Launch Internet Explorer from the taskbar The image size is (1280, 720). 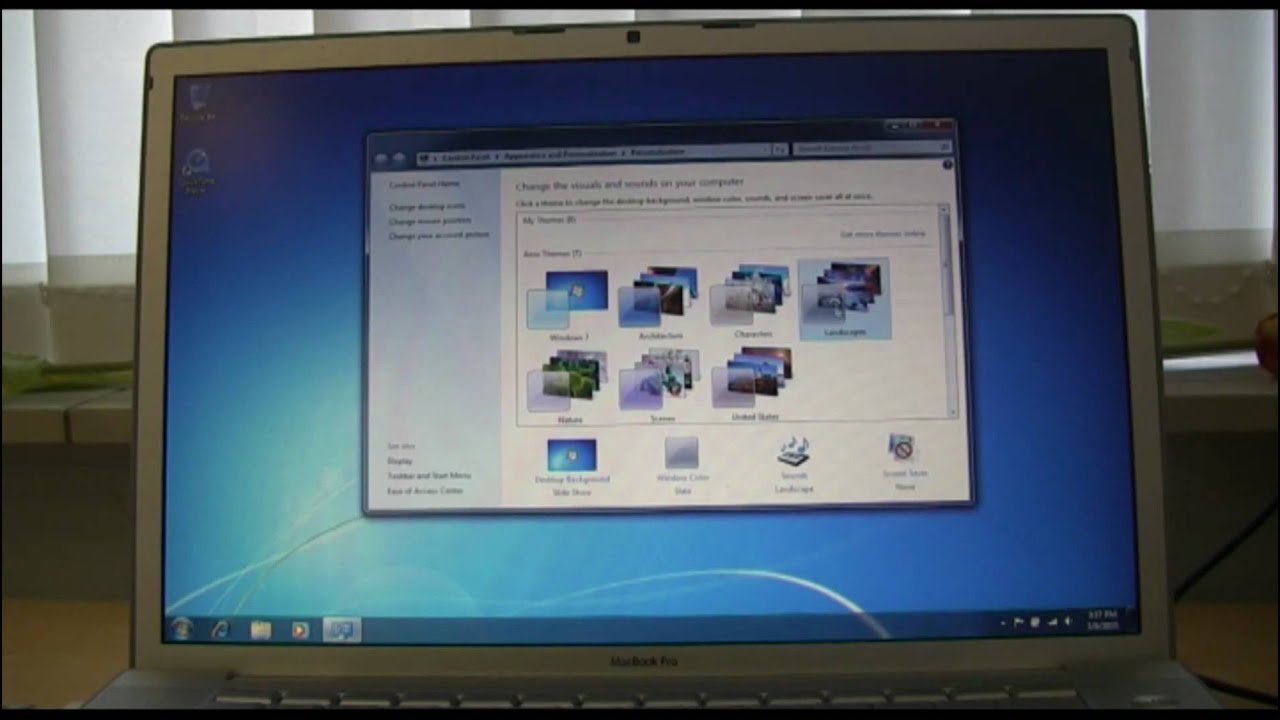220,629
